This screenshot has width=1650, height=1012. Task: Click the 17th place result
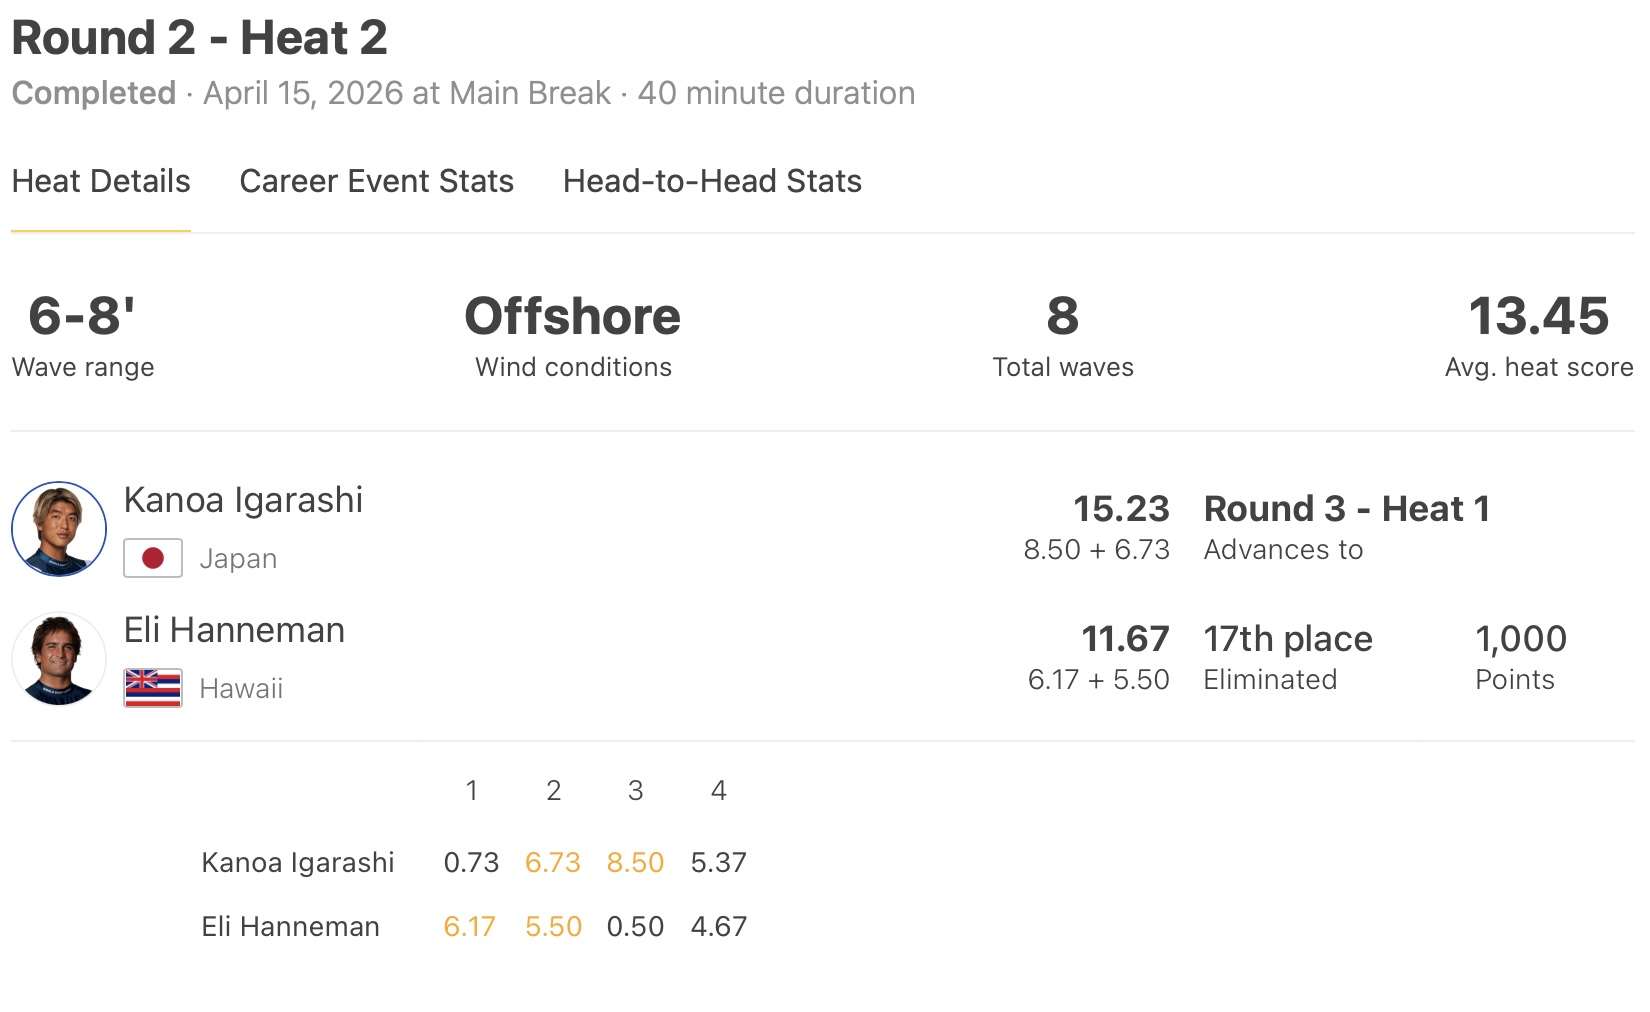[x=1287, y=639]
